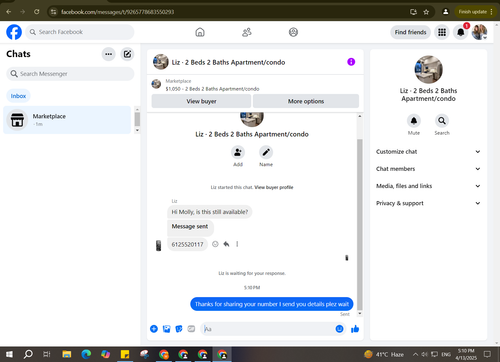The image size is (500, 362).
Task: Click the 'Hi Molly, is this still available?' message
Action: pyautogui.click(x=210, y=212)
